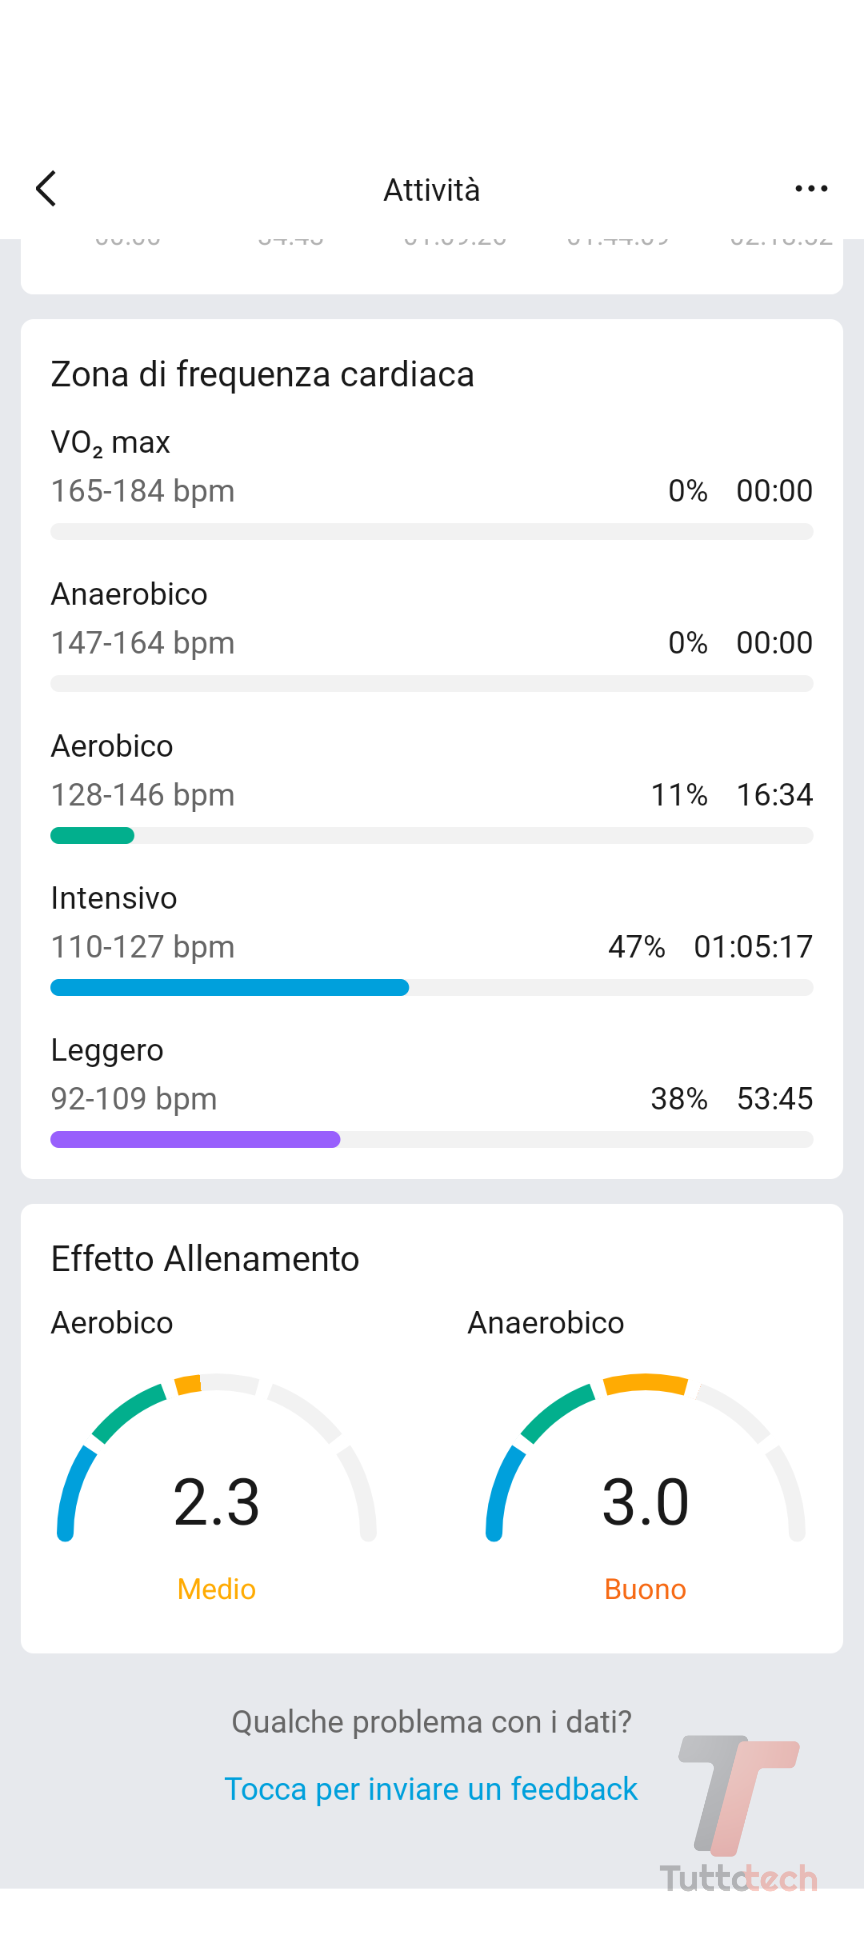
Task: Tap the VO2 max empty progress bar
Action: tap(432, 532)
